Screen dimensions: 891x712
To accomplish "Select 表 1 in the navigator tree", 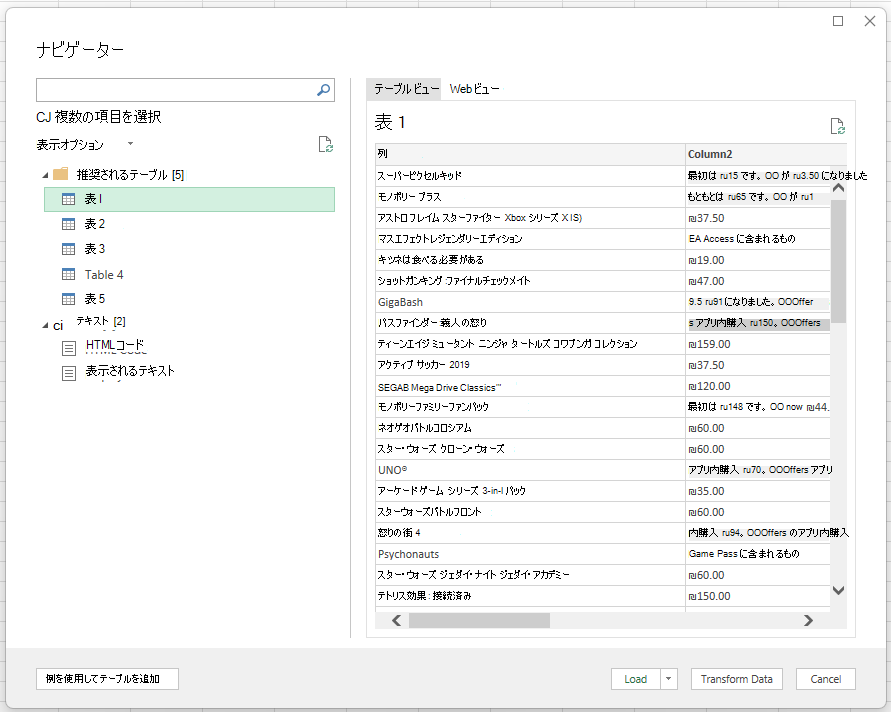I will point(189,199).
